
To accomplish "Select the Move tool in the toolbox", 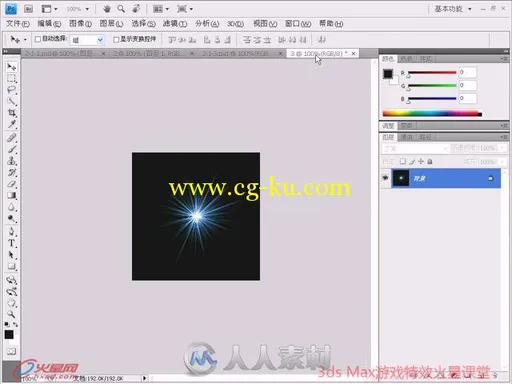I will point(11,67).
